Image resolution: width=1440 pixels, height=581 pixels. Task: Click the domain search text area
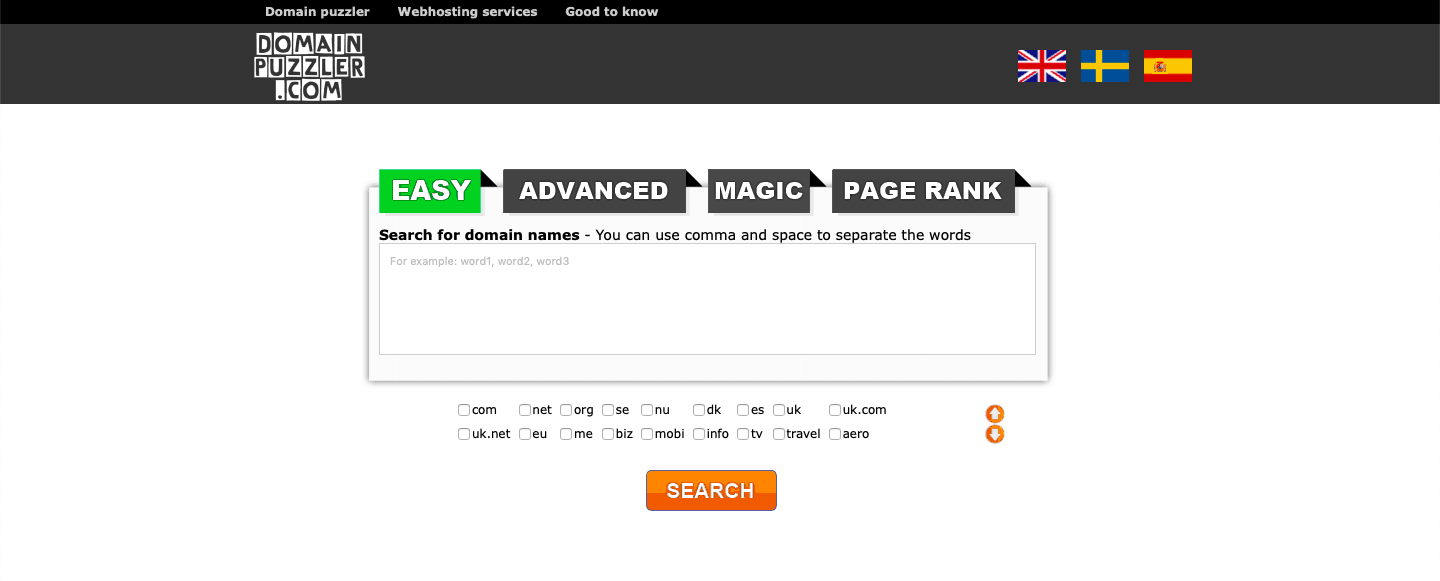pyautogui.click(x=707, y=298)
